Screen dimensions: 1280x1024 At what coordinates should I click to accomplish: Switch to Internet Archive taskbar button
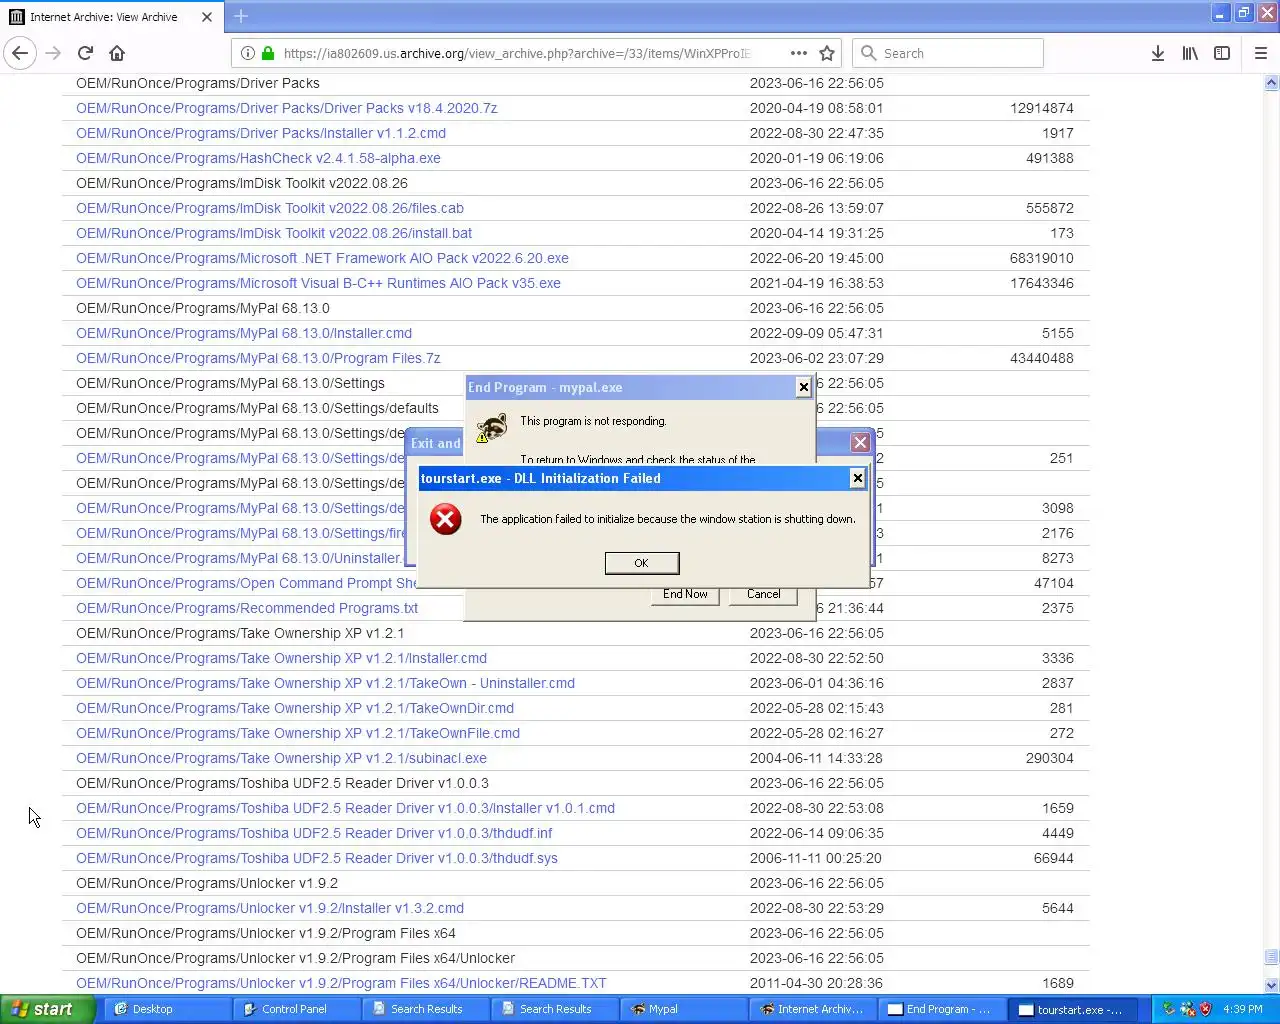tap(813, 1009)
